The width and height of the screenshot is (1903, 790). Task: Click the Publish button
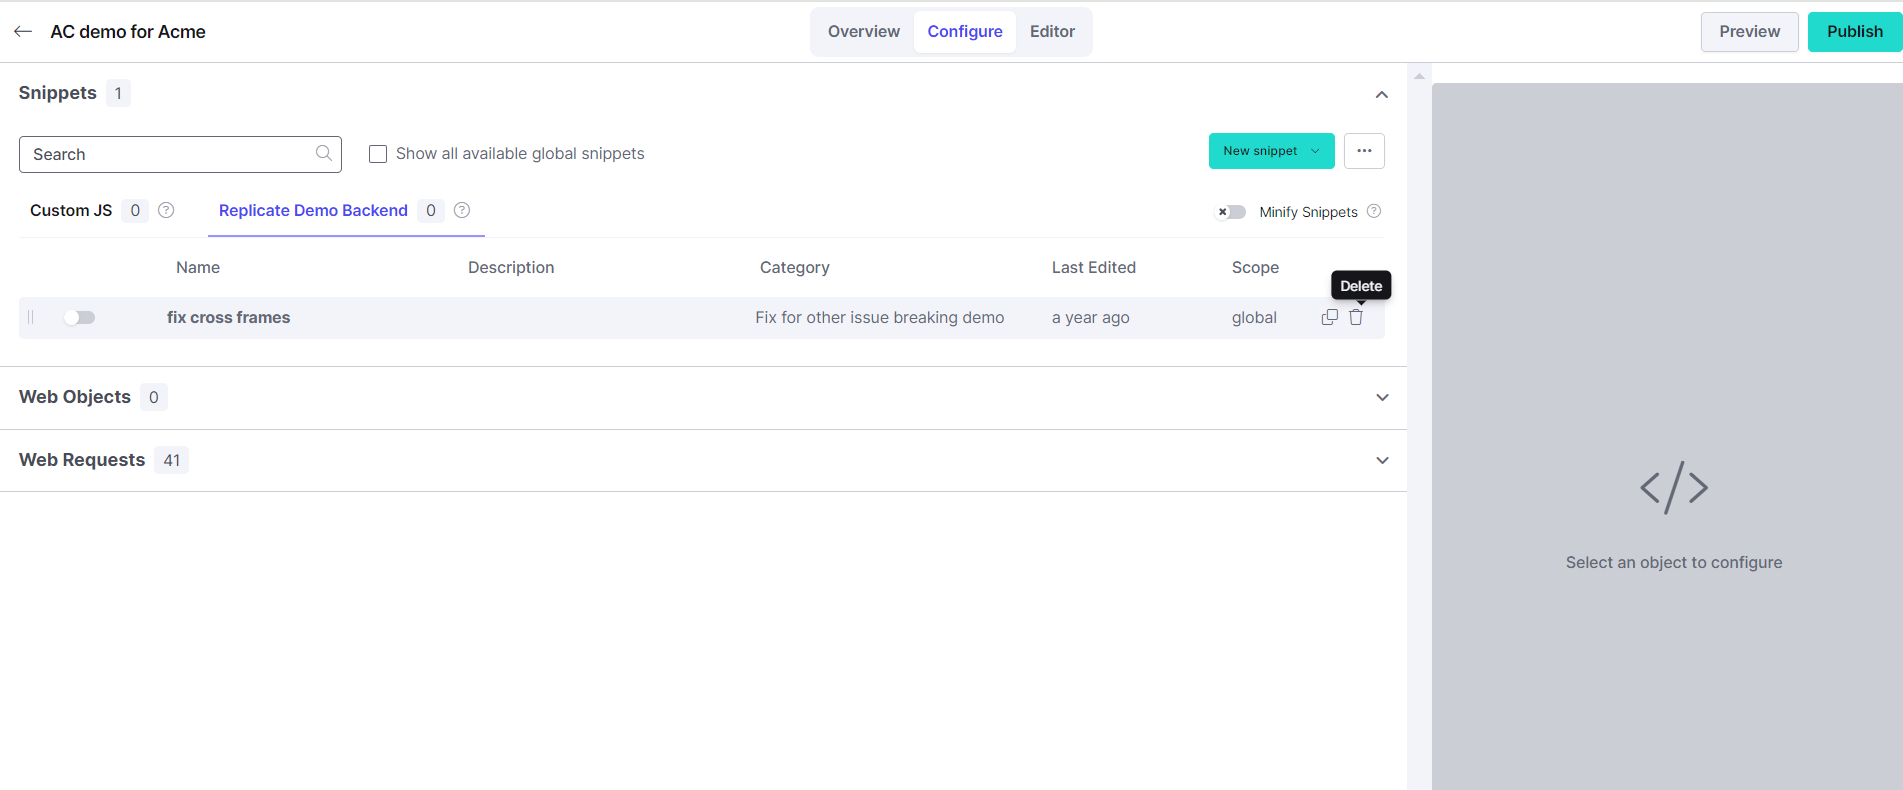(1855, 32)
